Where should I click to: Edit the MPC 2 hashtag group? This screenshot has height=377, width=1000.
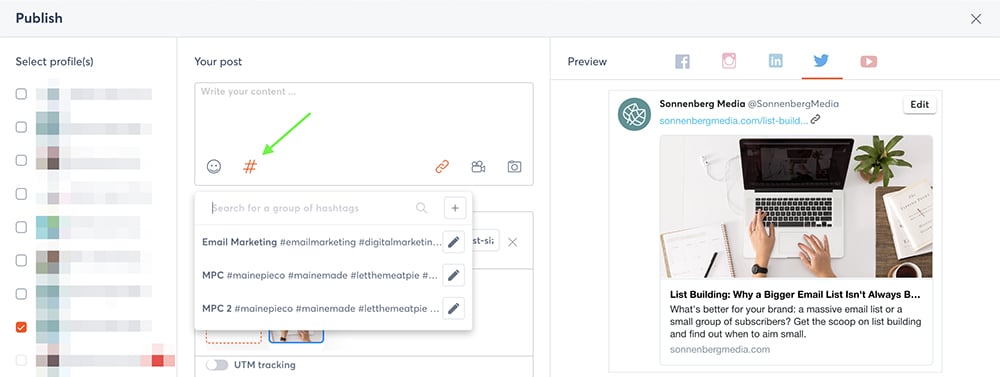click(453, 308)
